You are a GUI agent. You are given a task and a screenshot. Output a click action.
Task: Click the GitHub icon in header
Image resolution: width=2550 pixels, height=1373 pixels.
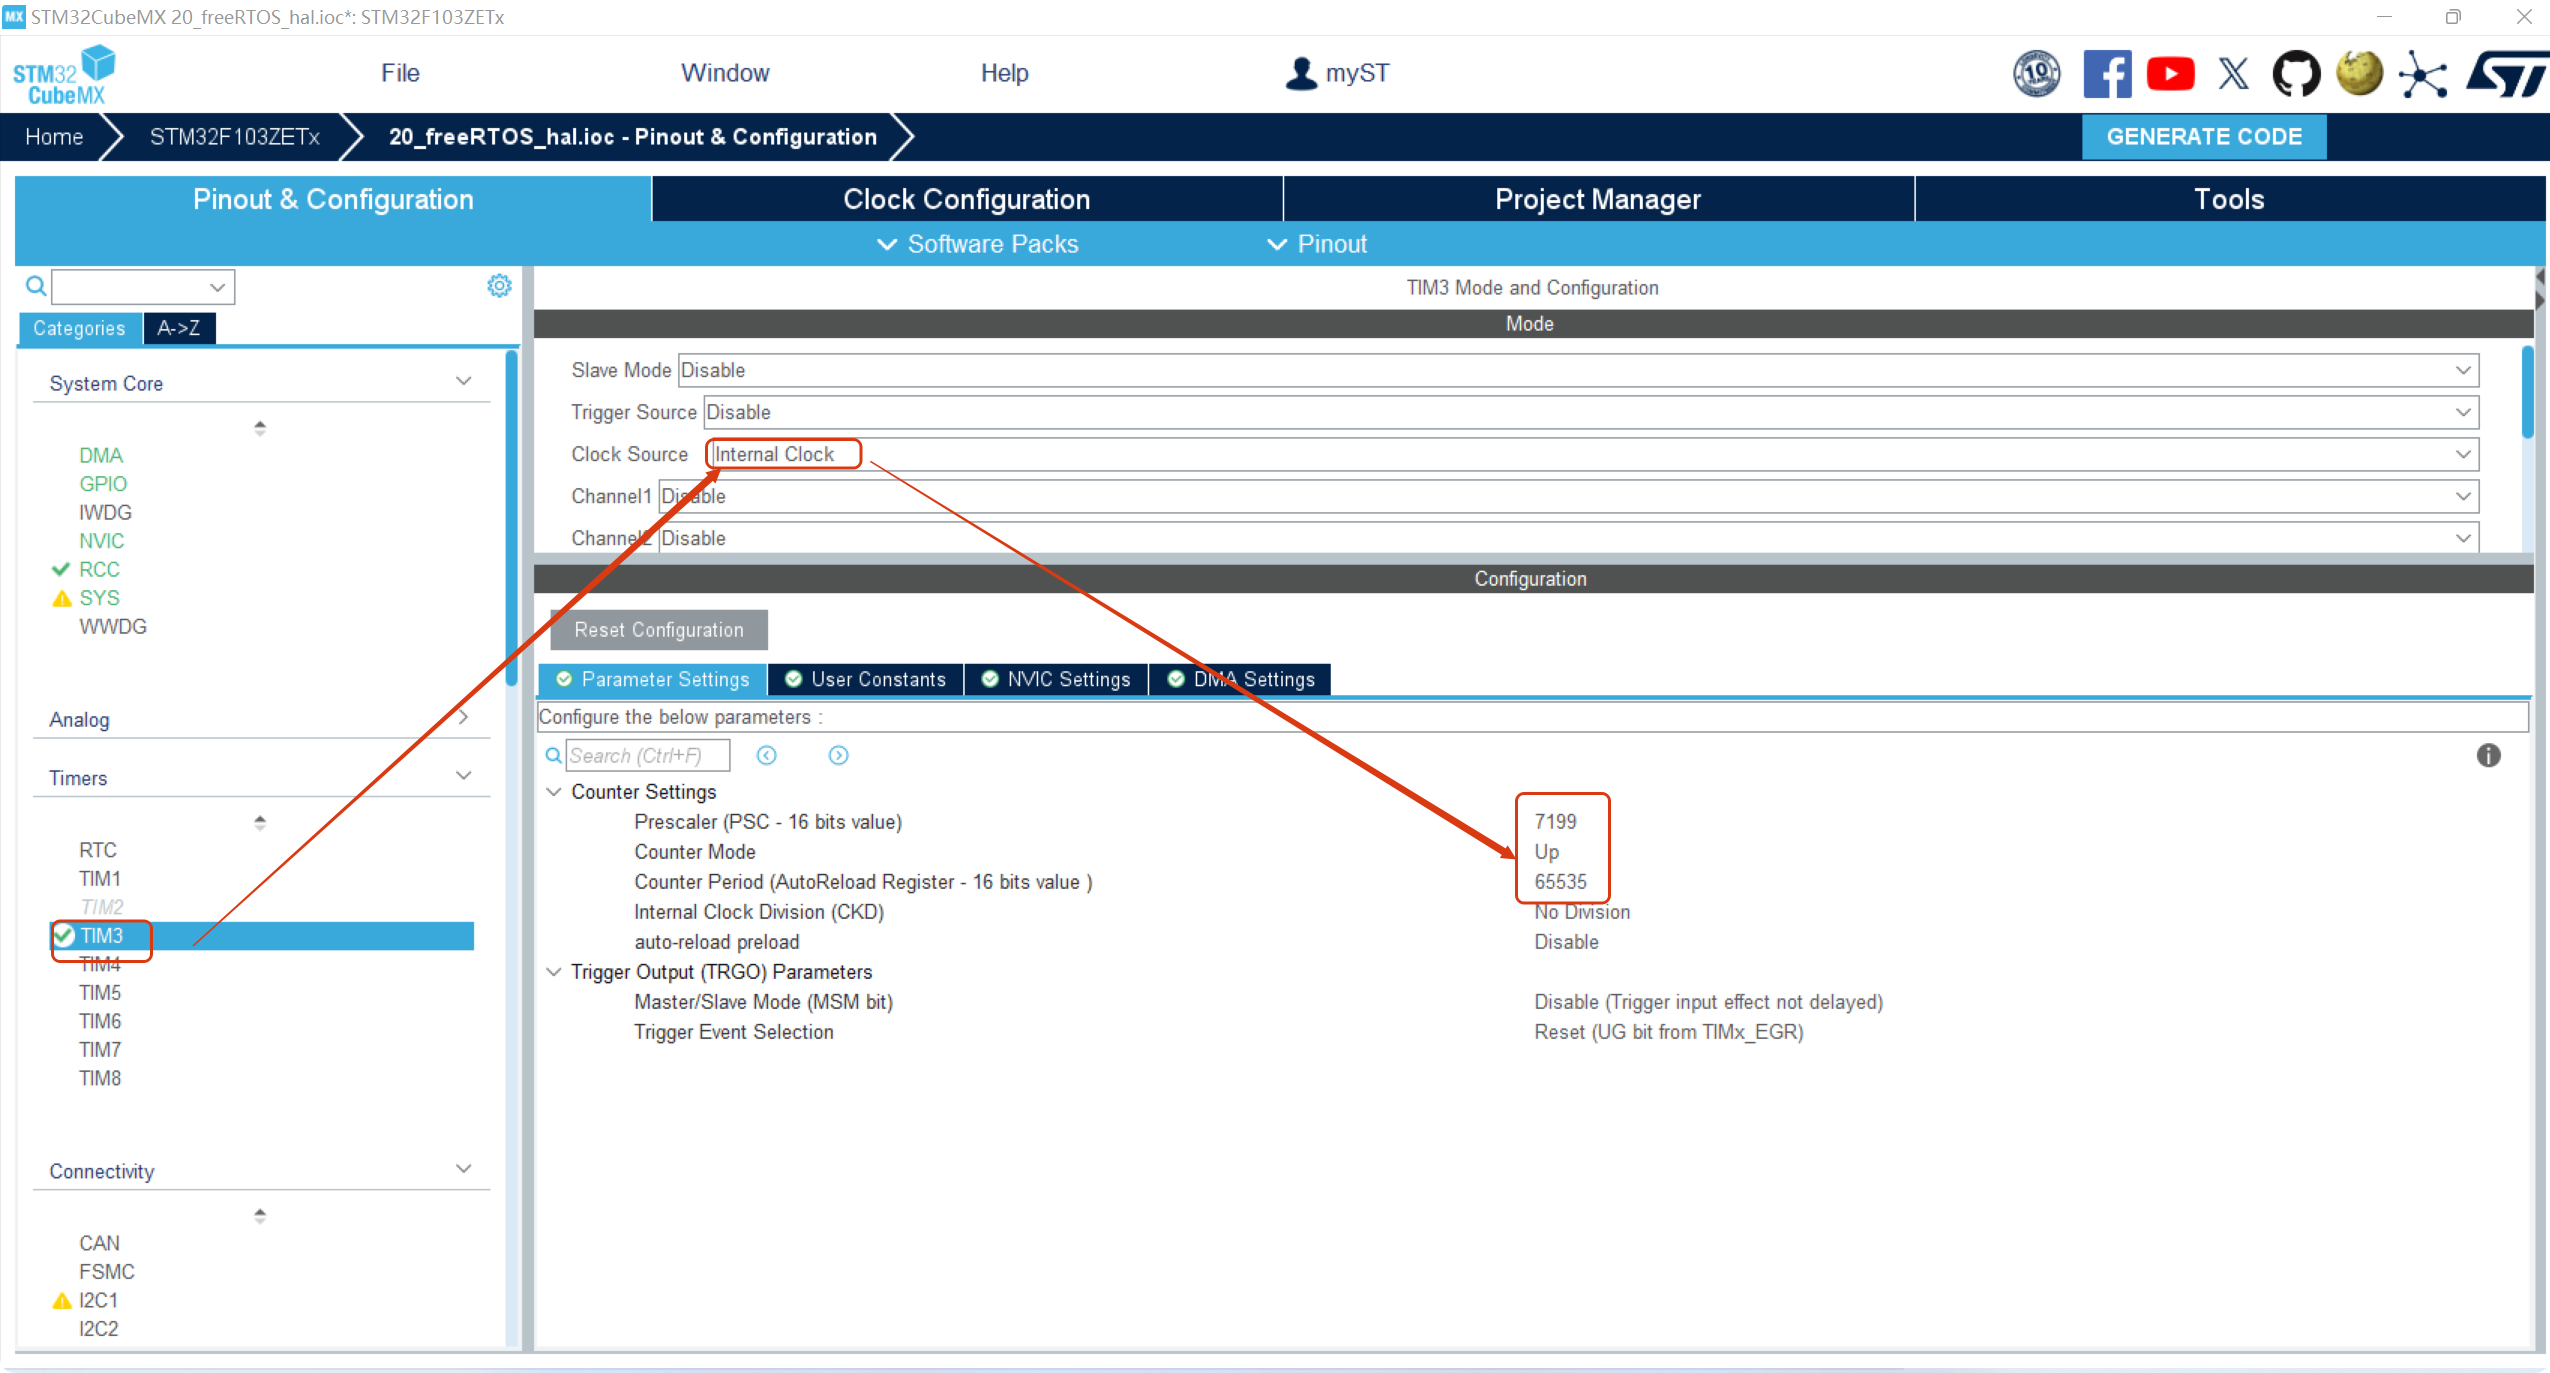(2296, 74)
